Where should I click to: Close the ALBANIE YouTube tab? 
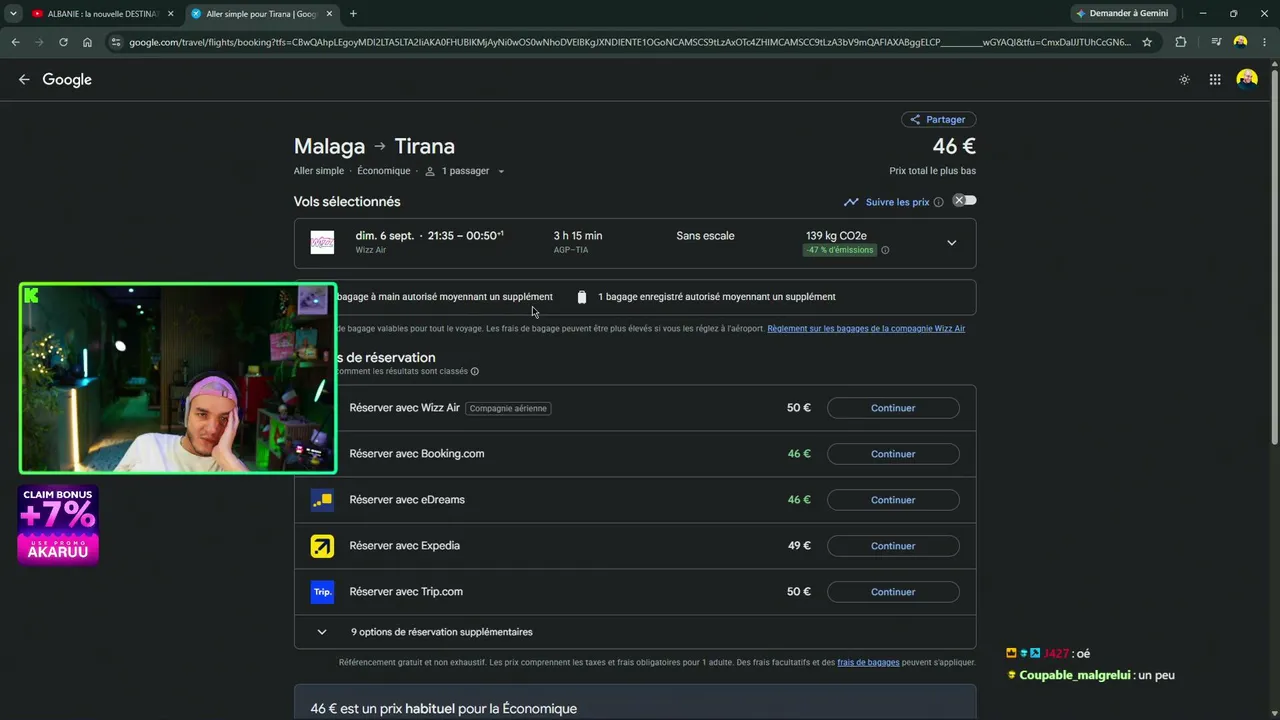click(171, 14)
